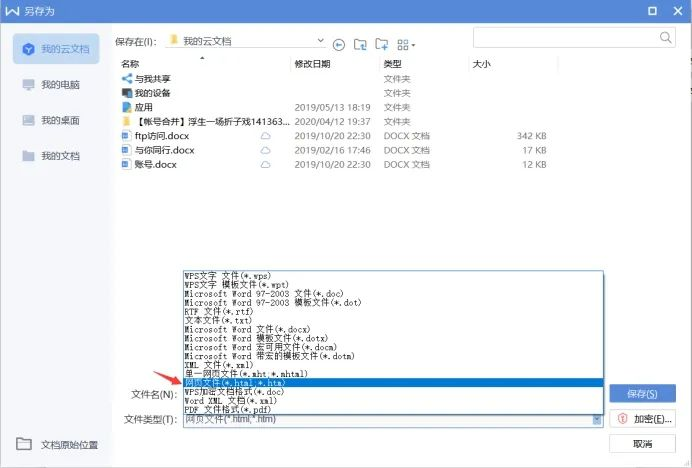This screenshot has height=468, width=692.
Task: Click the back navigation arrow icon
Action: (338, 45)
